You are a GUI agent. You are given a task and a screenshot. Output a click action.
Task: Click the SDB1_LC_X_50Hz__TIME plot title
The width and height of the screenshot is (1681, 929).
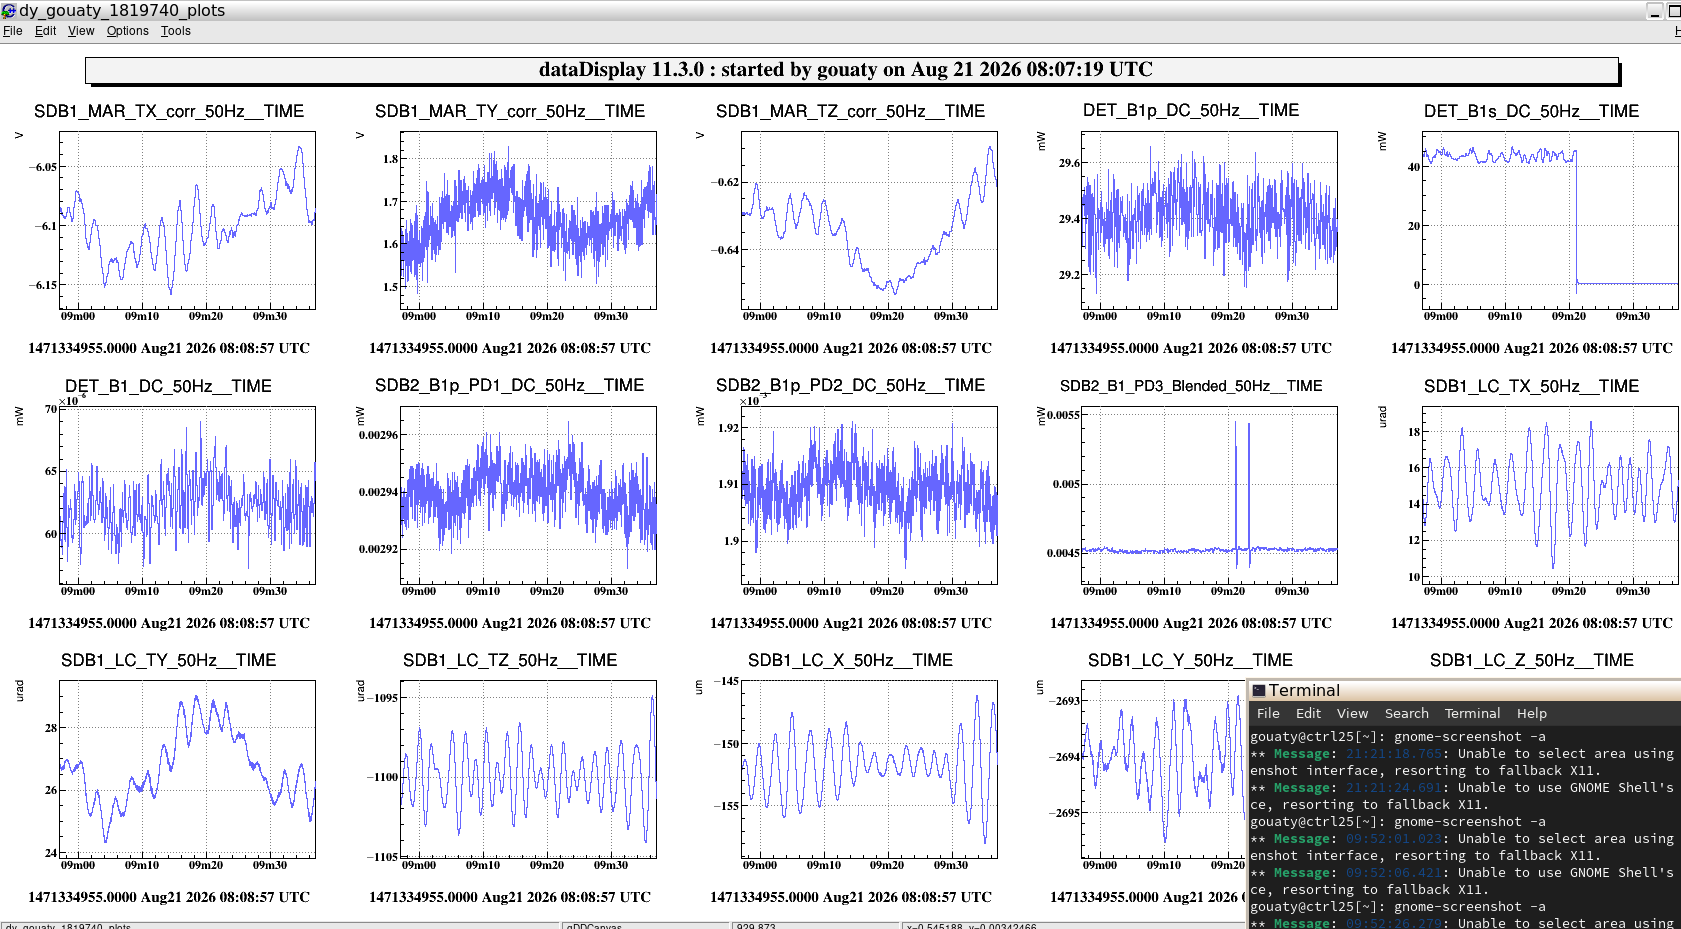click(850, 660)
